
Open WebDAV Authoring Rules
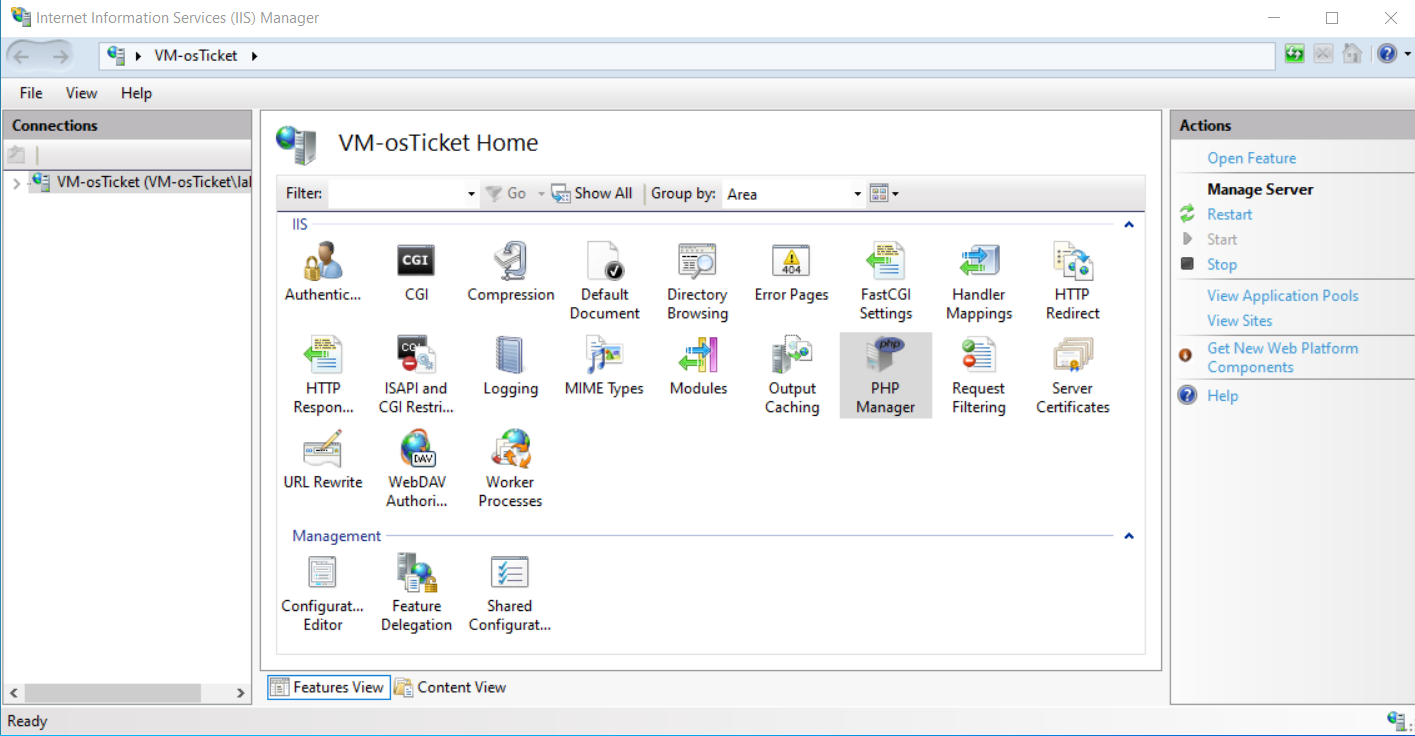(x=416, y=469)
